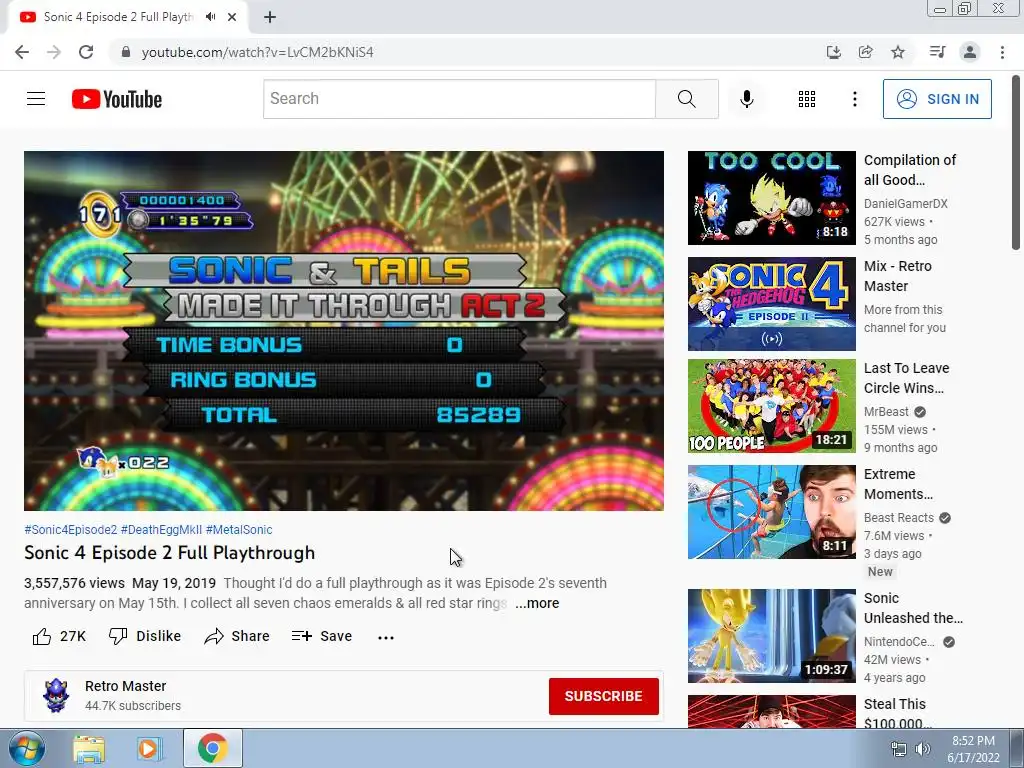Open Chrome profile icon
The image size is (1024, 768).
(970, 52)
